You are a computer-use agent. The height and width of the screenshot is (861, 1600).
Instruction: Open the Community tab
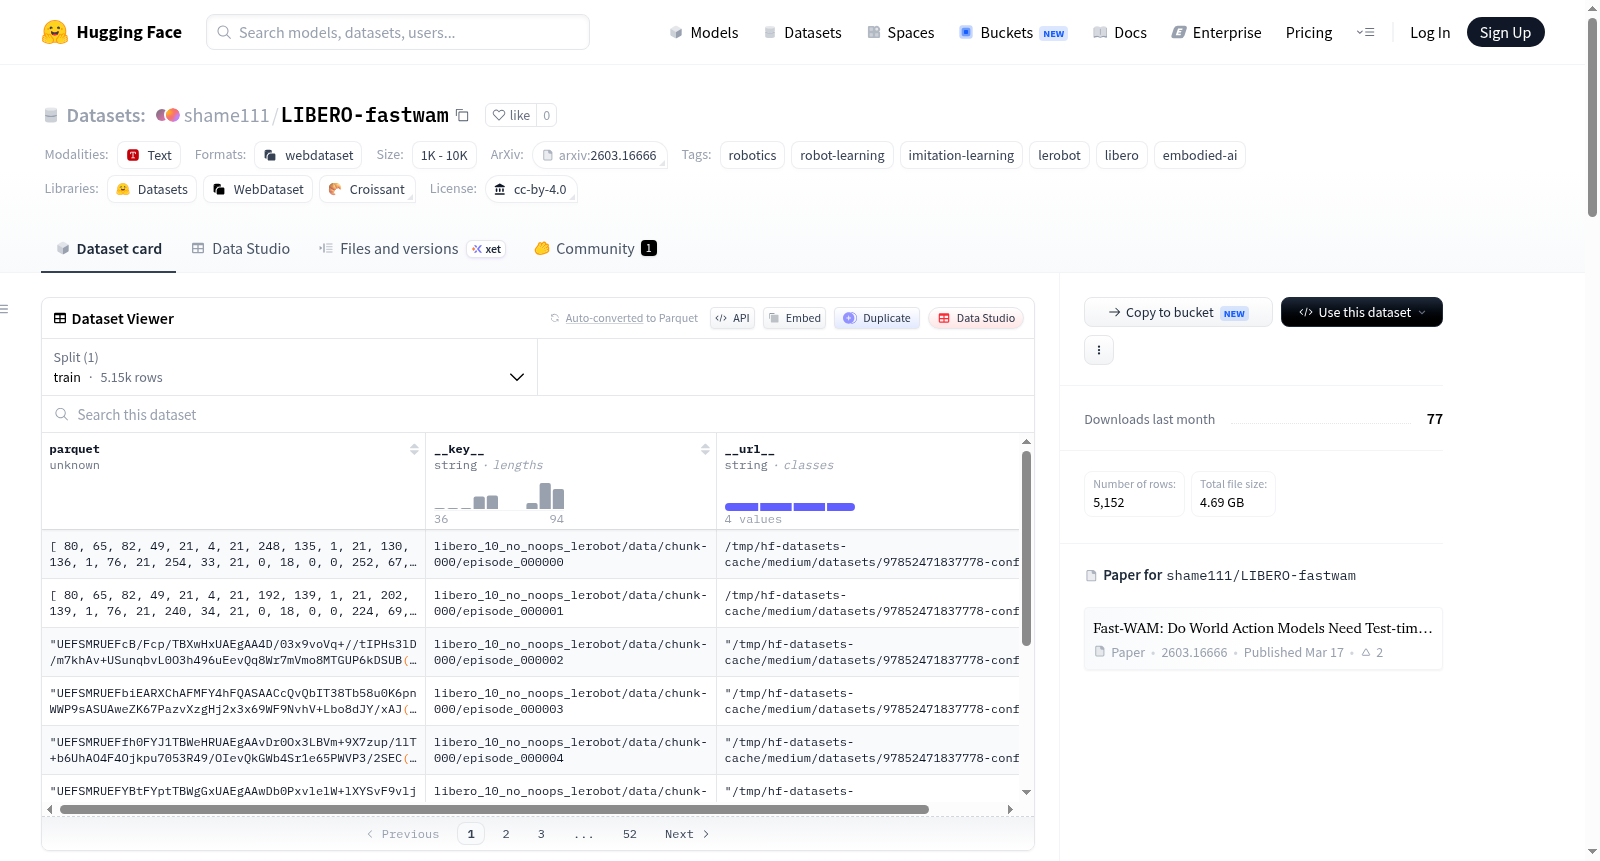pyautogui.click(x=596, y=249)
